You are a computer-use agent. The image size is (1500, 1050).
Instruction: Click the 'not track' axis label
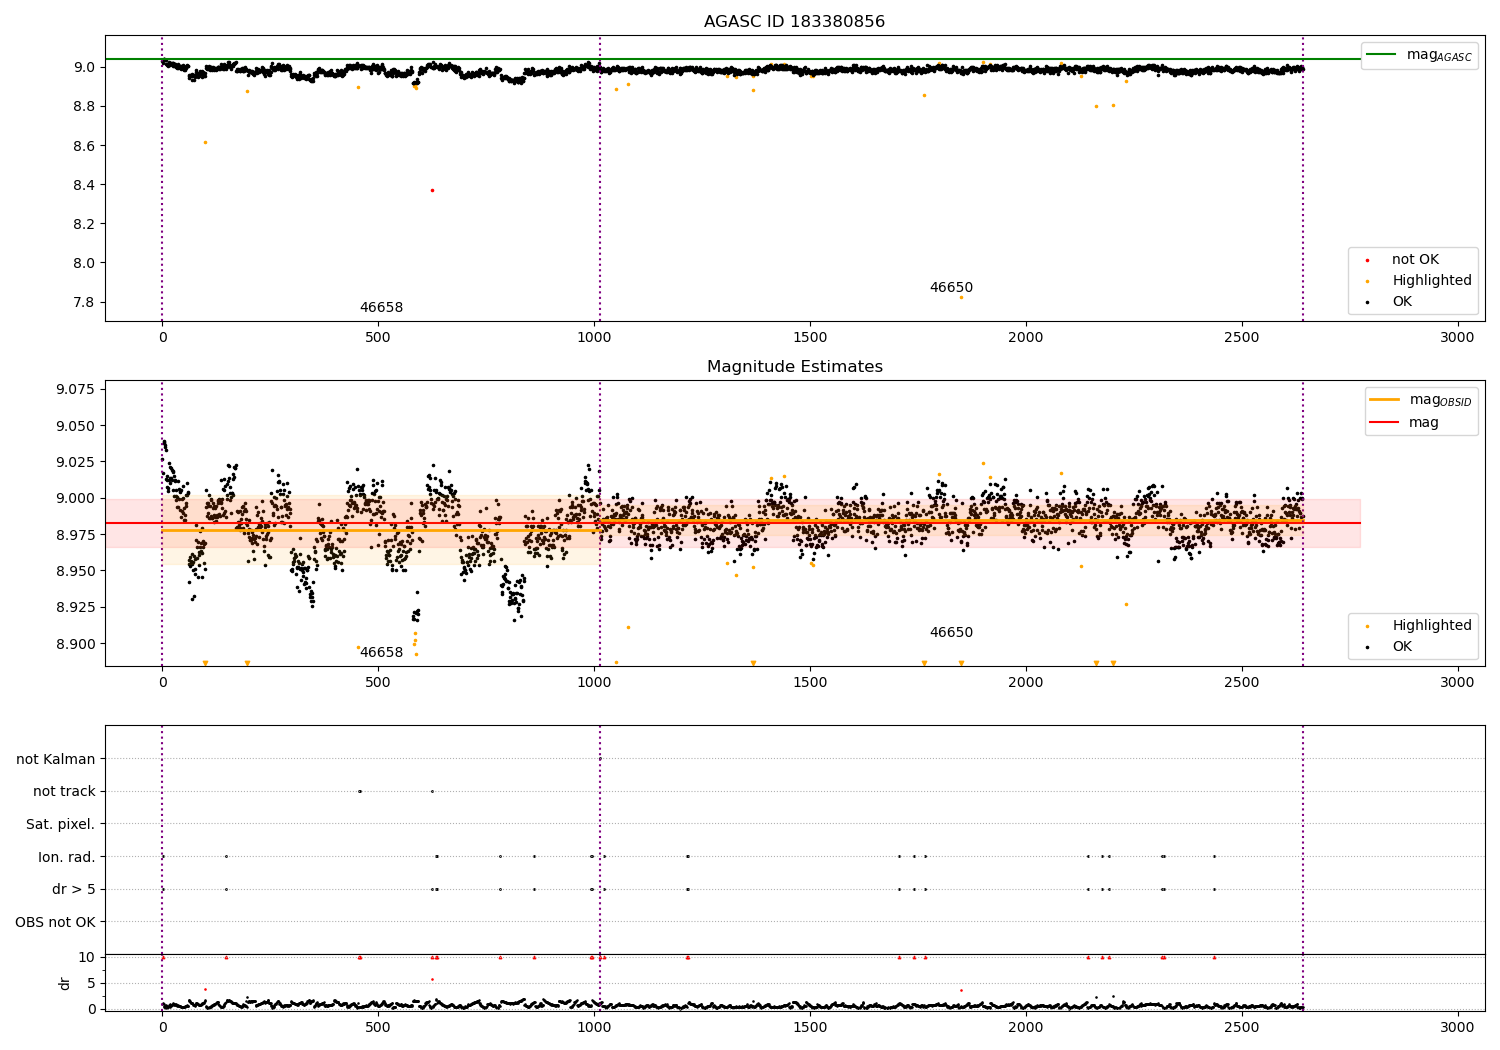pyautogui.click(x=64, y=792)
